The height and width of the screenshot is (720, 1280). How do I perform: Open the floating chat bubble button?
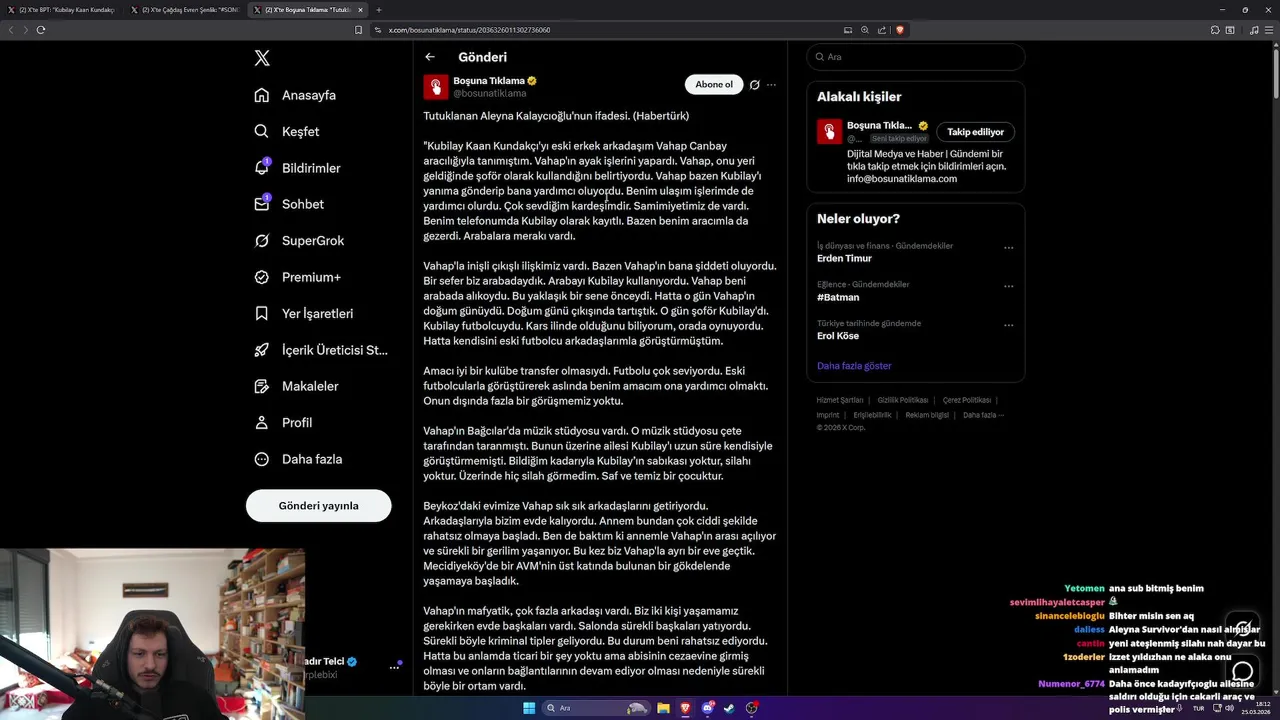coord(1243,671)
